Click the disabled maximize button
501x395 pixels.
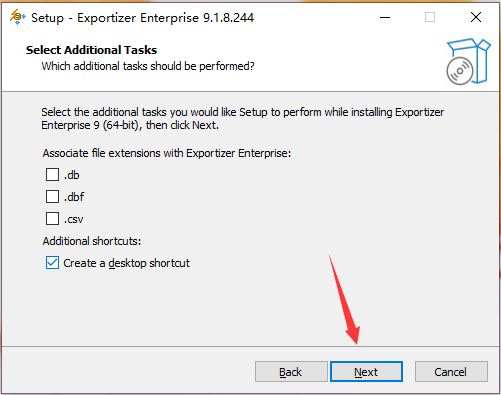(x=430, y=17)
